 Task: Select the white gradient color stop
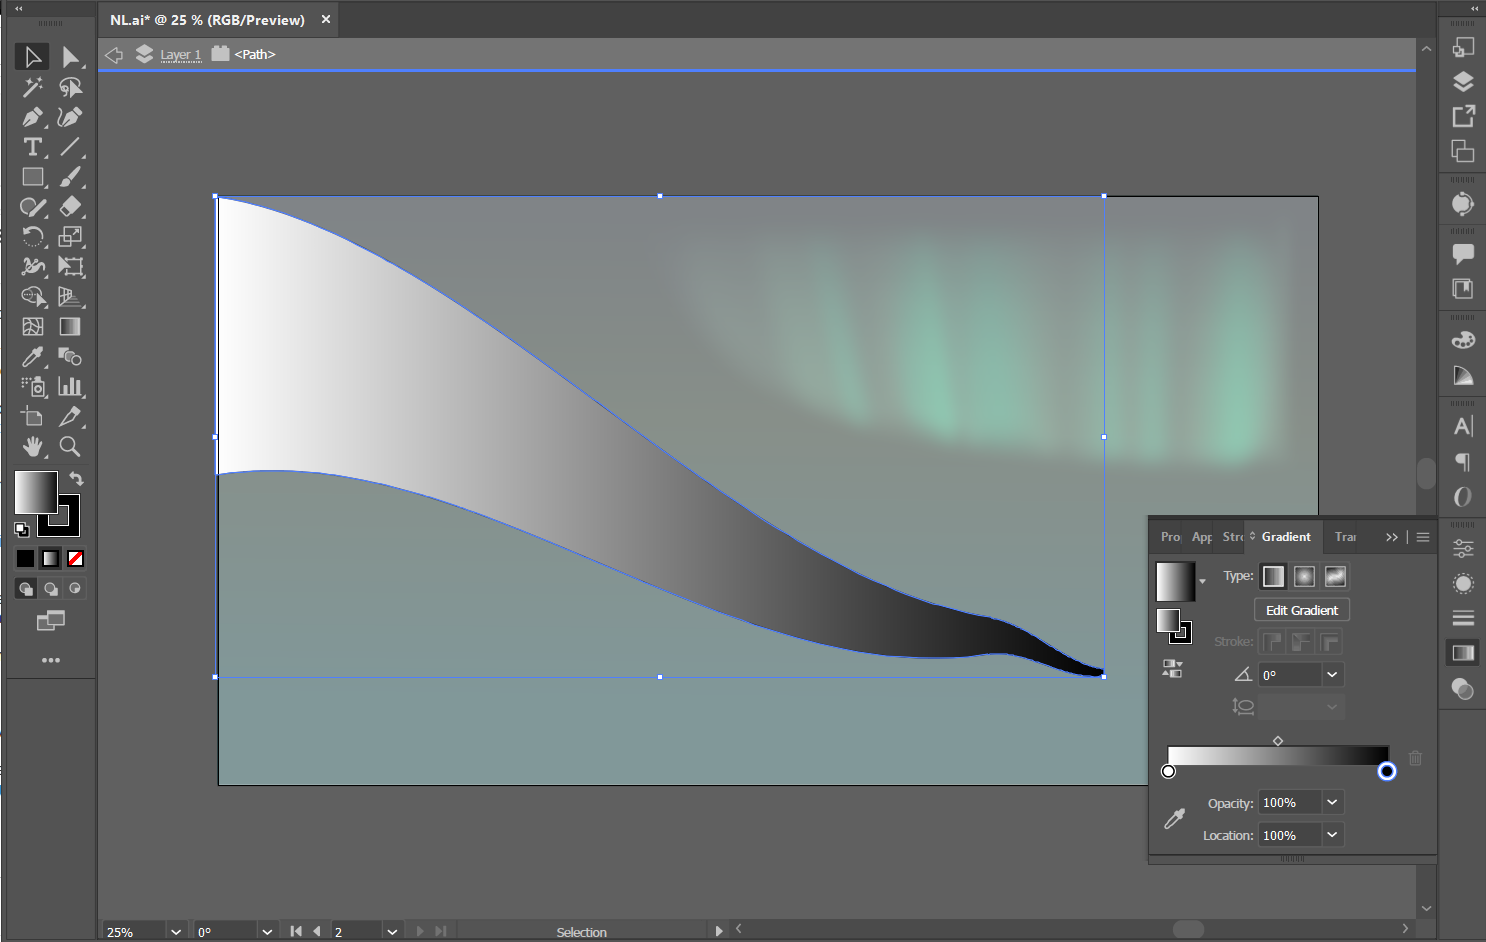tap(1168, 771)
